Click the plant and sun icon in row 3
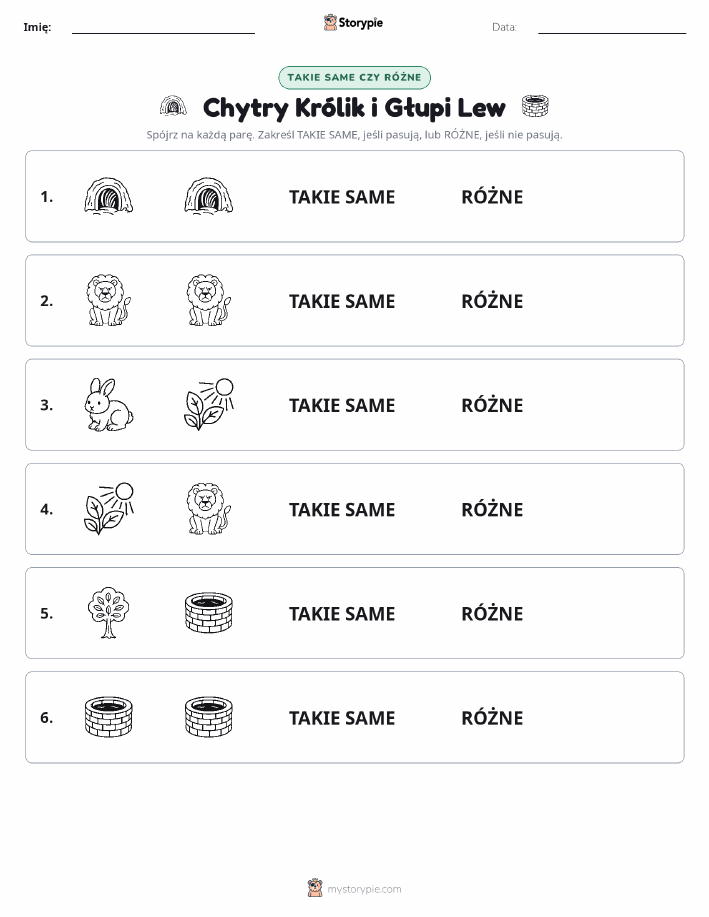Image resolution: width=709 pixels, height=917 pixels. (209, 405)
